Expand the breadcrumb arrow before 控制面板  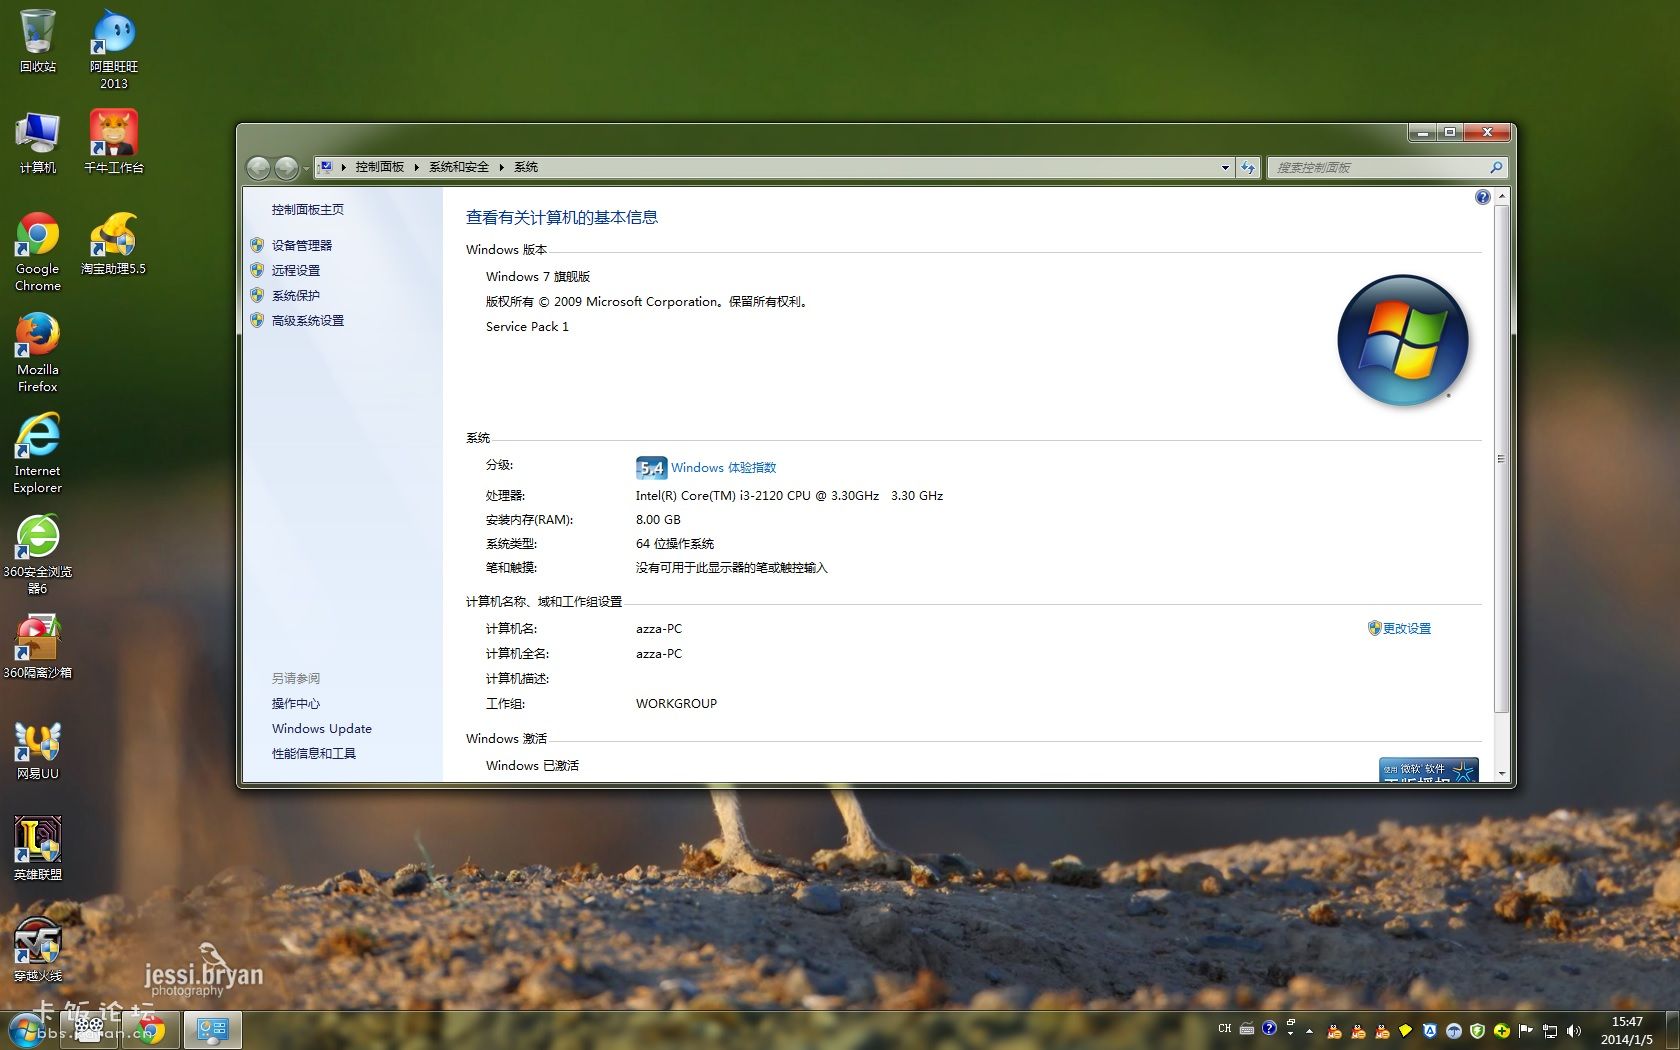pos(343,167)
